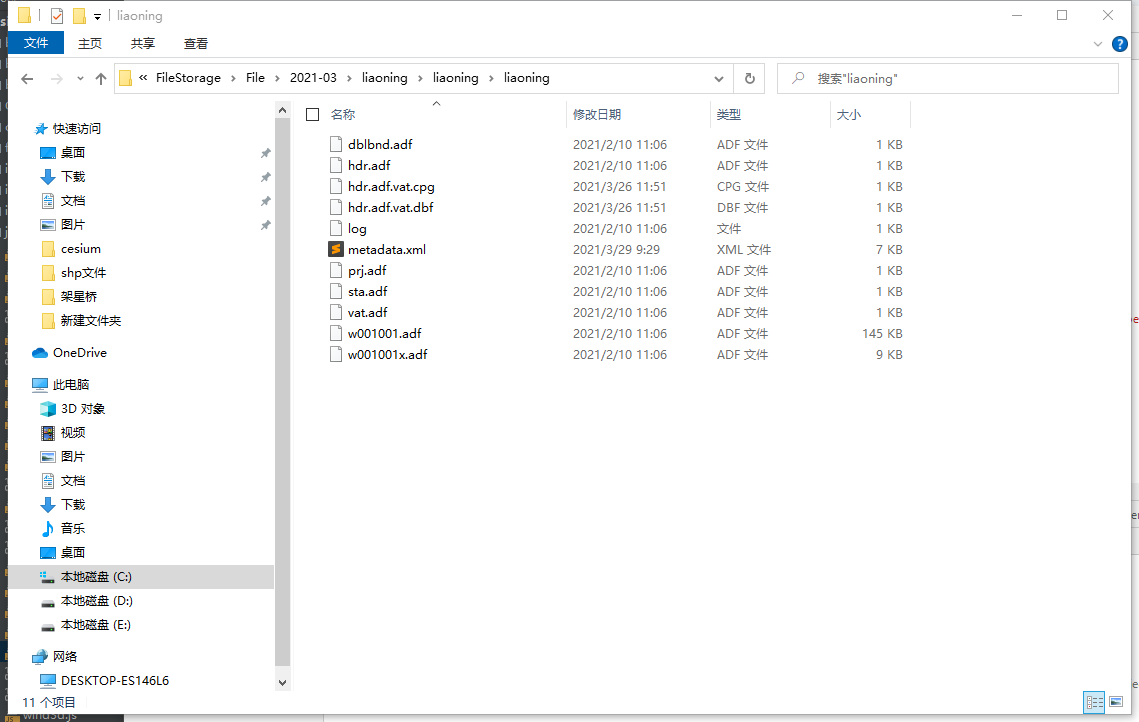Open recent locations dropdown arrow
This screenshot has height=722, width=1139.
pyautogui.click(x=80, y=78)
